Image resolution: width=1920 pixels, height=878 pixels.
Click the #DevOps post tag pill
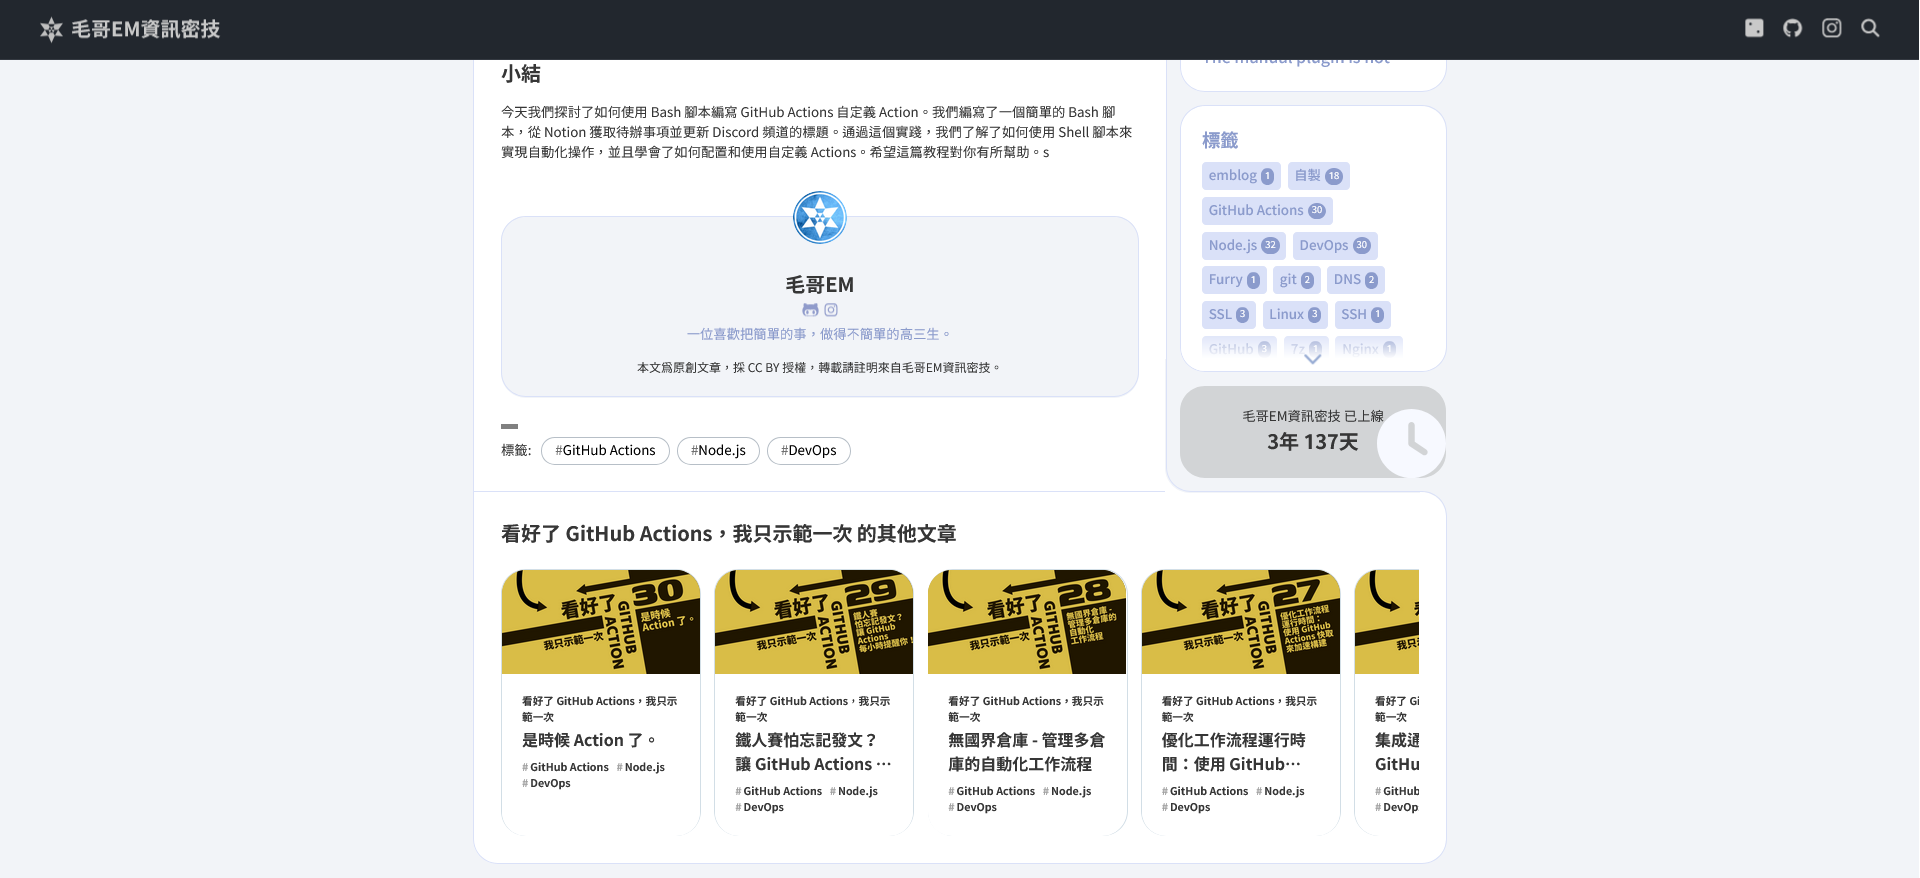point(809,451)
